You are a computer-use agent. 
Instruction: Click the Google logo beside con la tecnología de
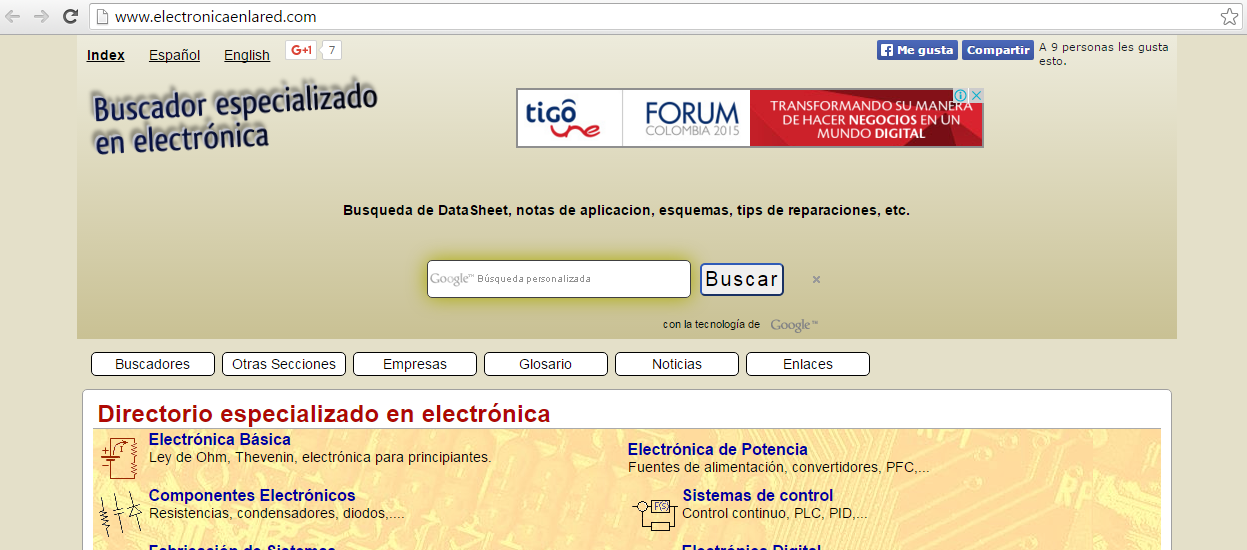tap(794, 325)
